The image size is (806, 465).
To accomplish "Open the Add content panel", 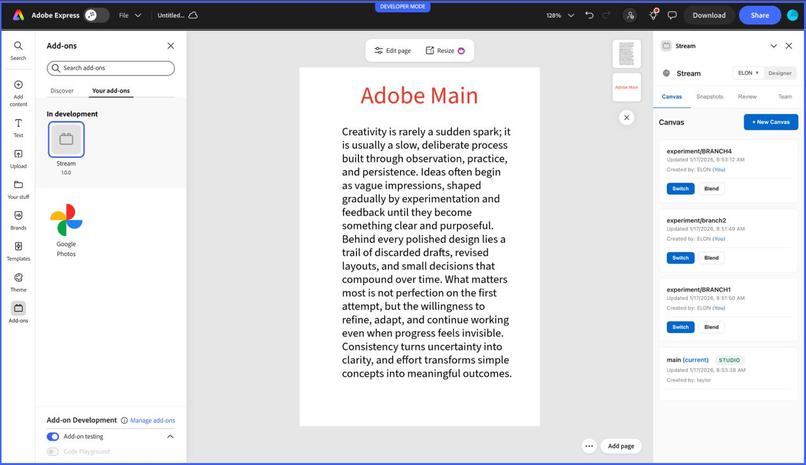I will (x=18, y=93).
